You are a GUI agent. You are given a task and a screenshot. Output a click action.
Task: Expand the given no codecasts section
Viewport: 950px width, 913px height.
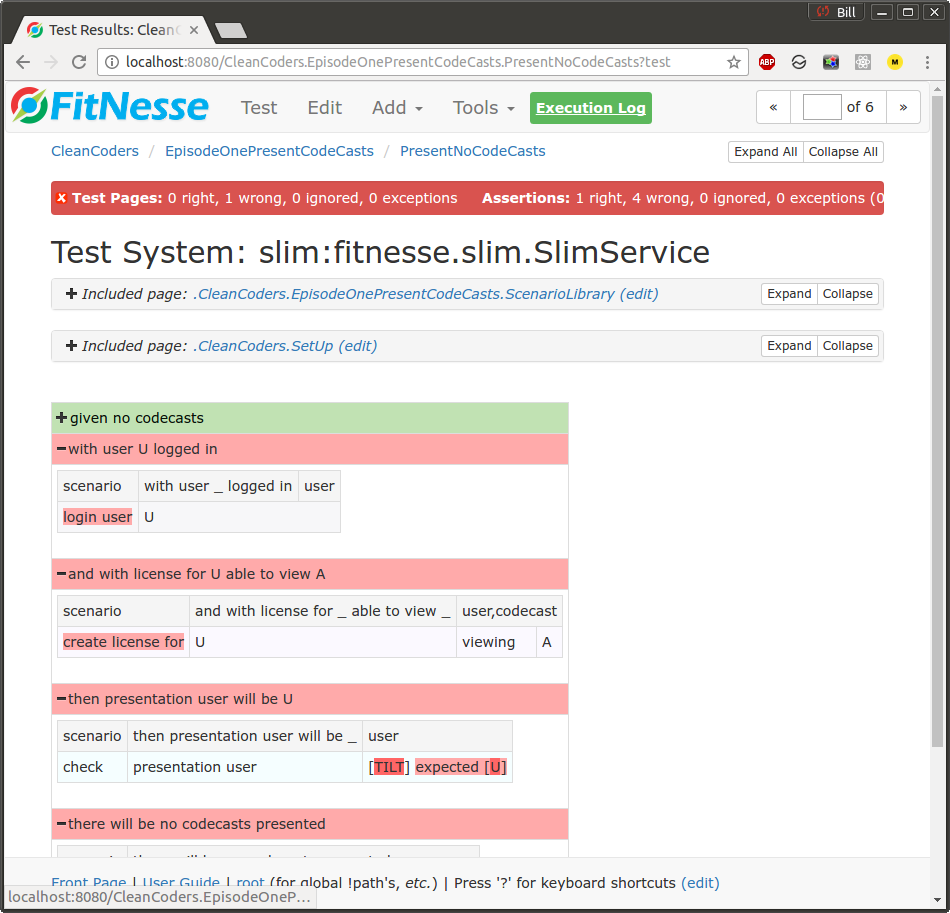pyautogui.click(x=62, y=417)
